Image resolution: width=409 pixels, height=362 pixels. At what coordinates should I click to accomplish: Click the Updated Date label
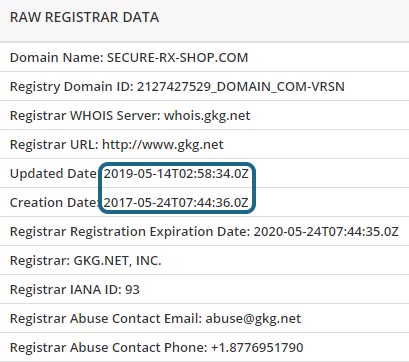click(x=54, y=174)
